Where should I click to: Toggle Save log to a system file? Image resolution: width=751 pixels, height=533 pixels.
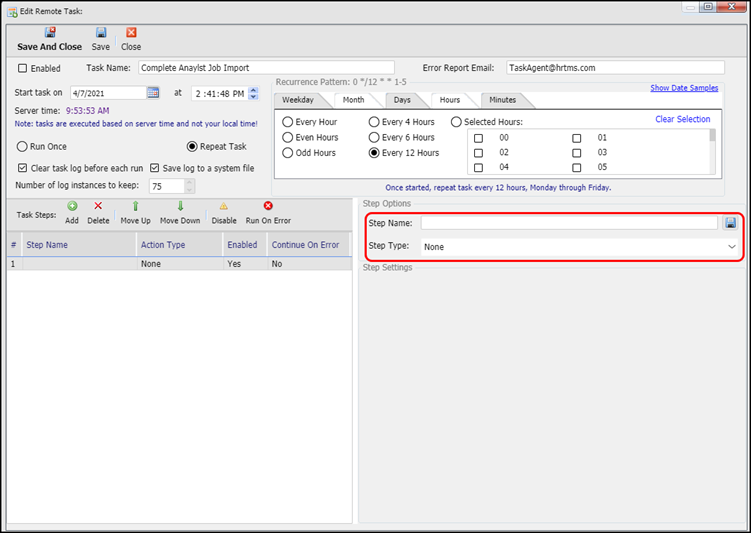(154, 168)
